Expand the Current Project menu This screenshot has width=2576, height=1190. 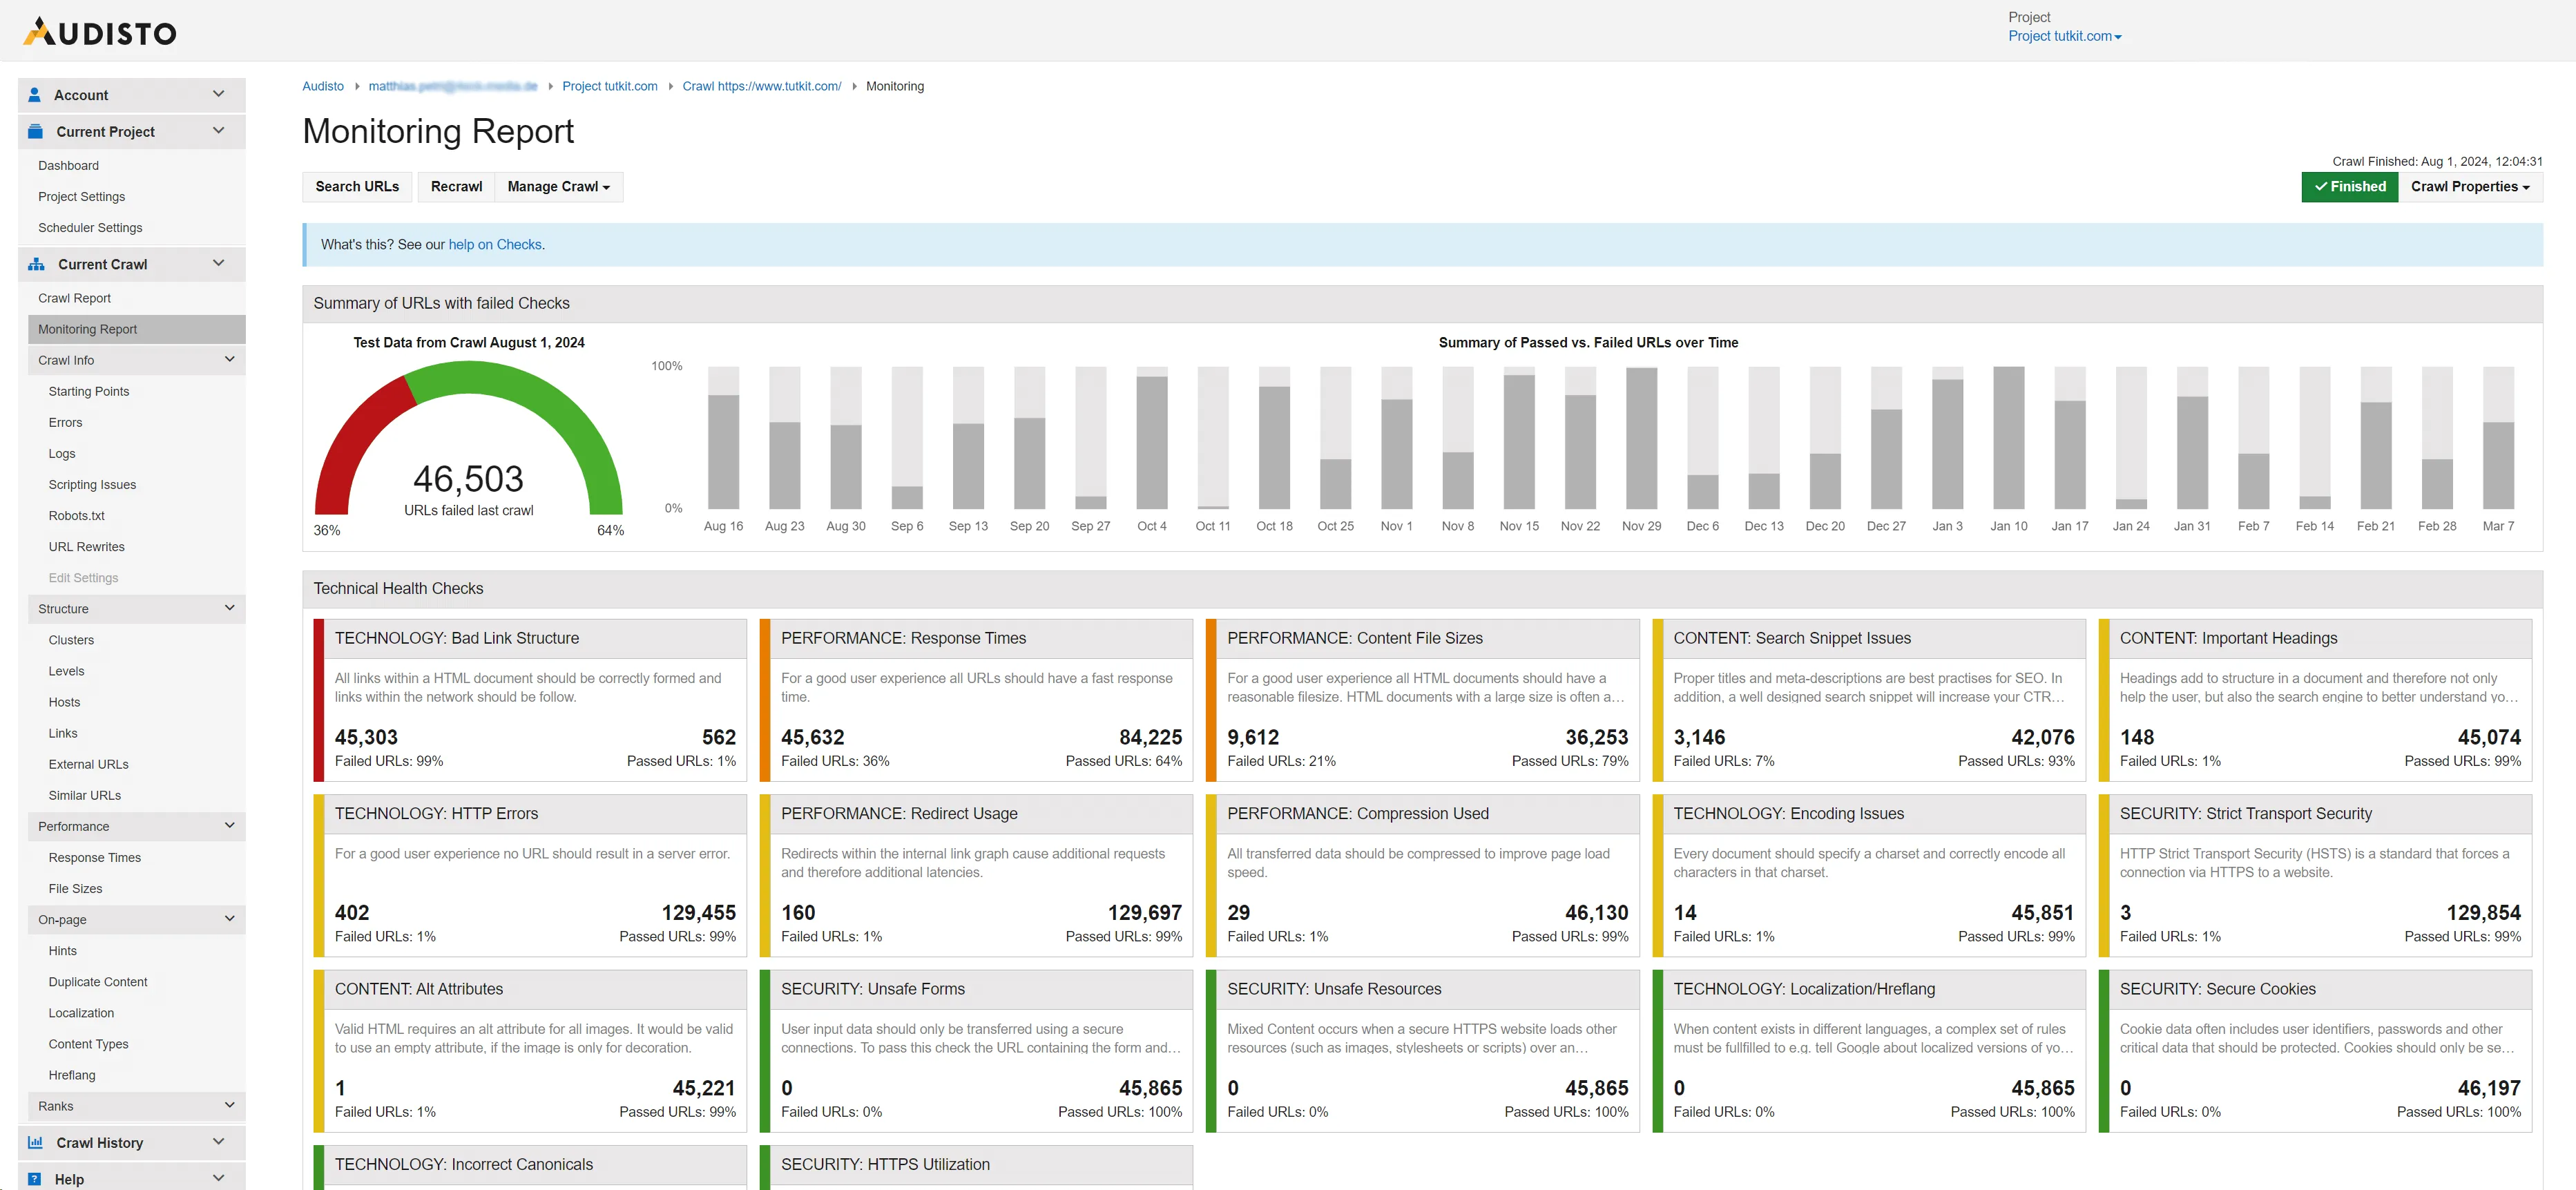pos(130,131)
